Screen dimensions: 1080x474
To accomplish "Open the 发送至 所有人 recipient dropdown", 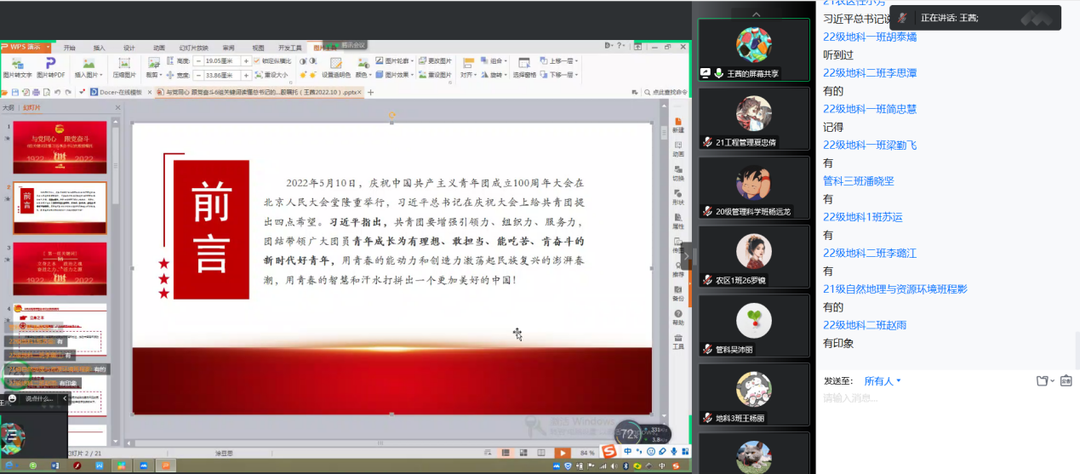I will point(883,381).
